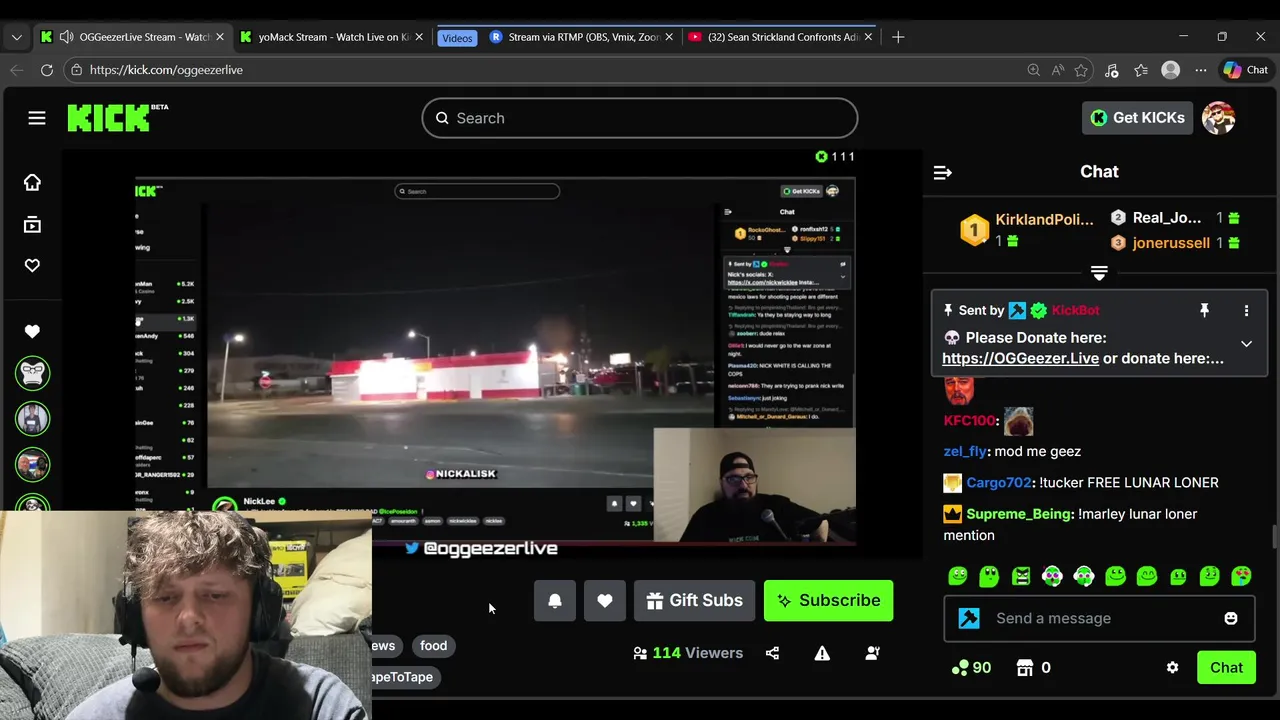Click the Get KICKs button
Screen dimensions: 1280x720
[1138, 118]
